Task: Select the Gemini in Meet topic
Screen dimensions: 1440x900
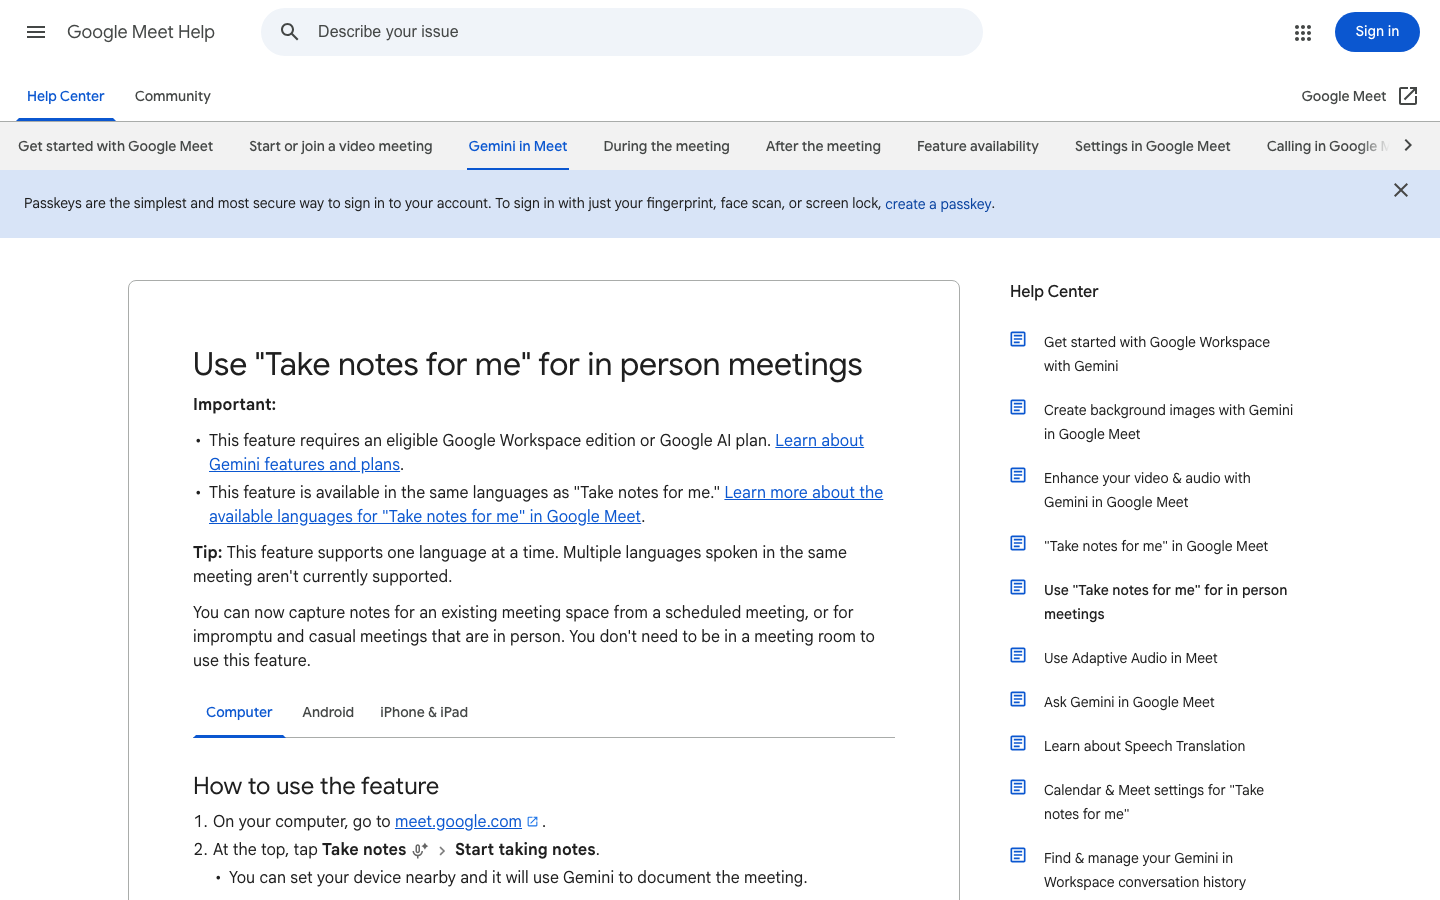Action: pyautogui.click(x=518, y=146)
